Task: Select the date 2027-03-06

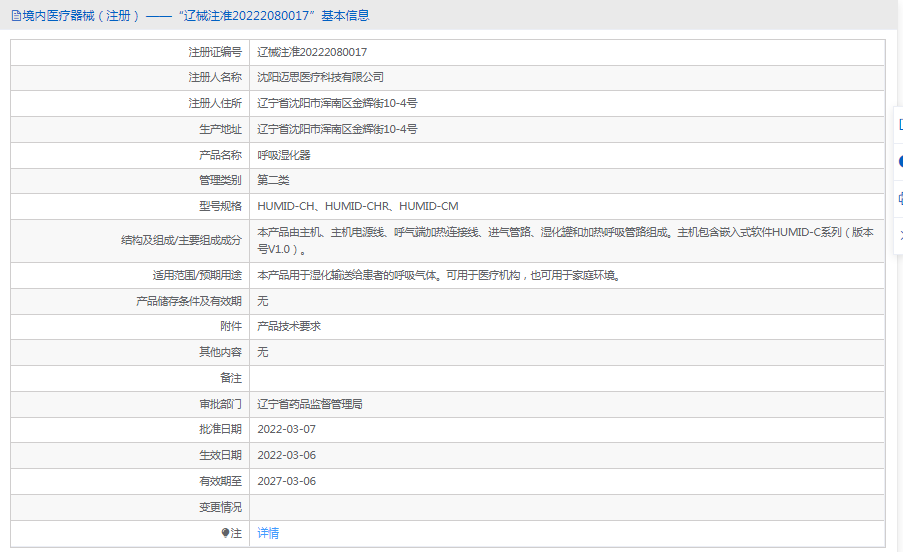Action: [x=286, y=481]
